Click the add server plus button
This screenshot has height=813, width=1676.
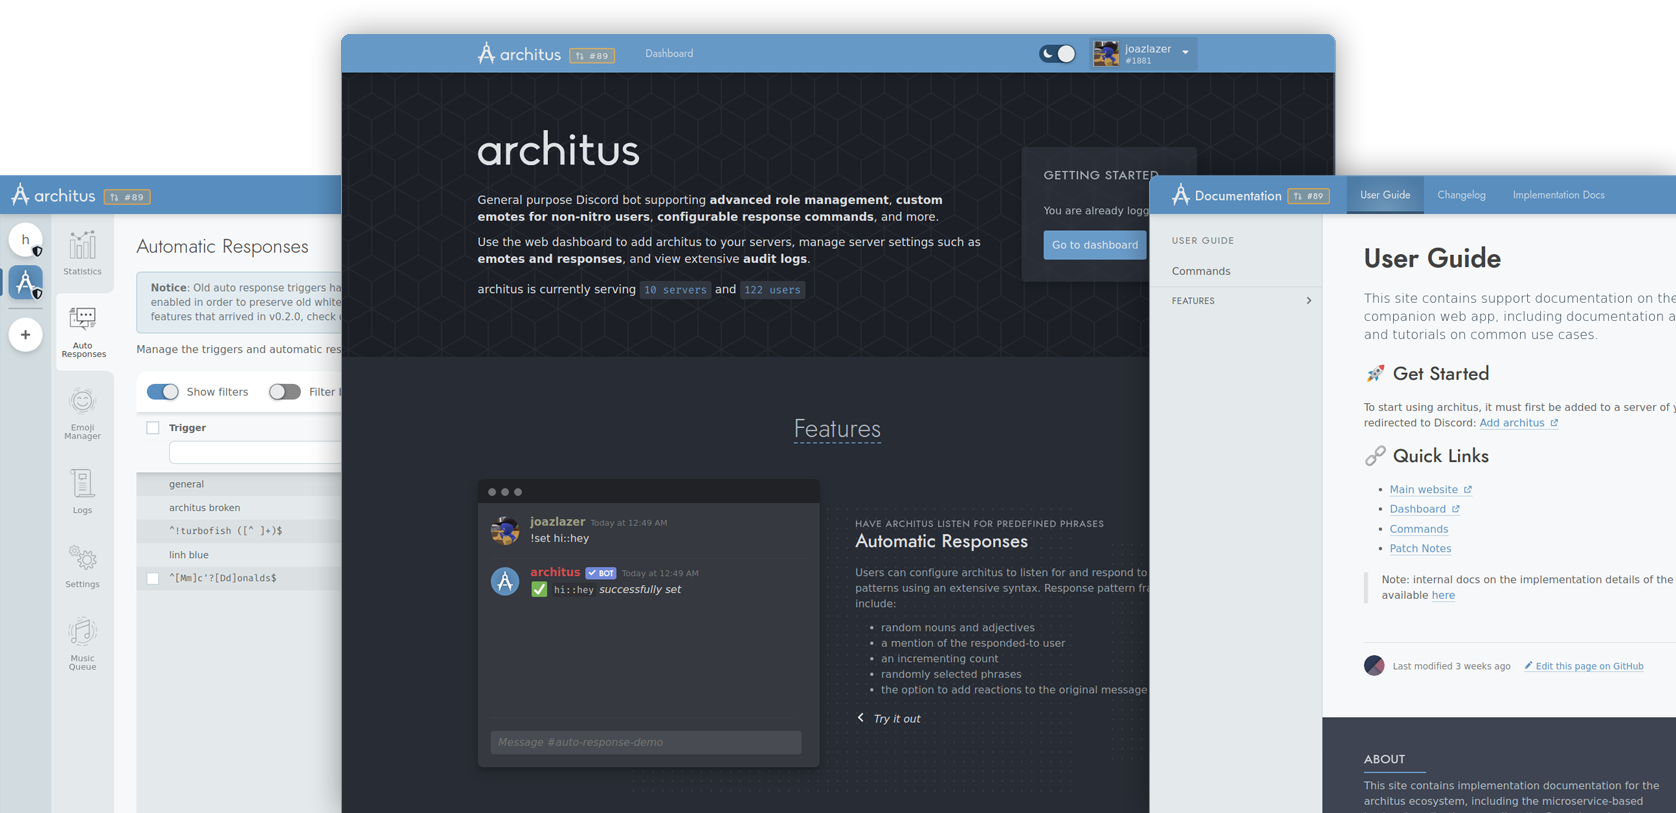pyautogui.click(x=26, y=334)
